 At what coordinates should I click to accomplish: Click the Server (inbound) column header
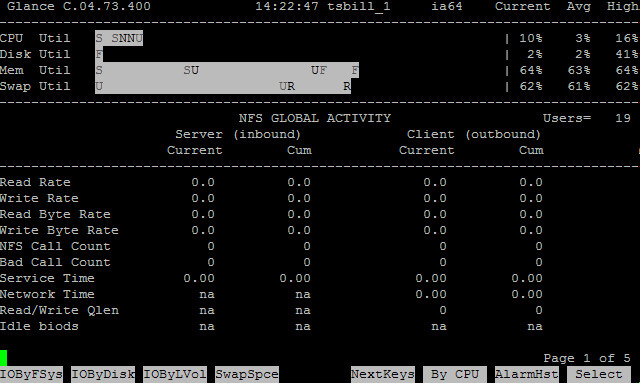(238, 134)
